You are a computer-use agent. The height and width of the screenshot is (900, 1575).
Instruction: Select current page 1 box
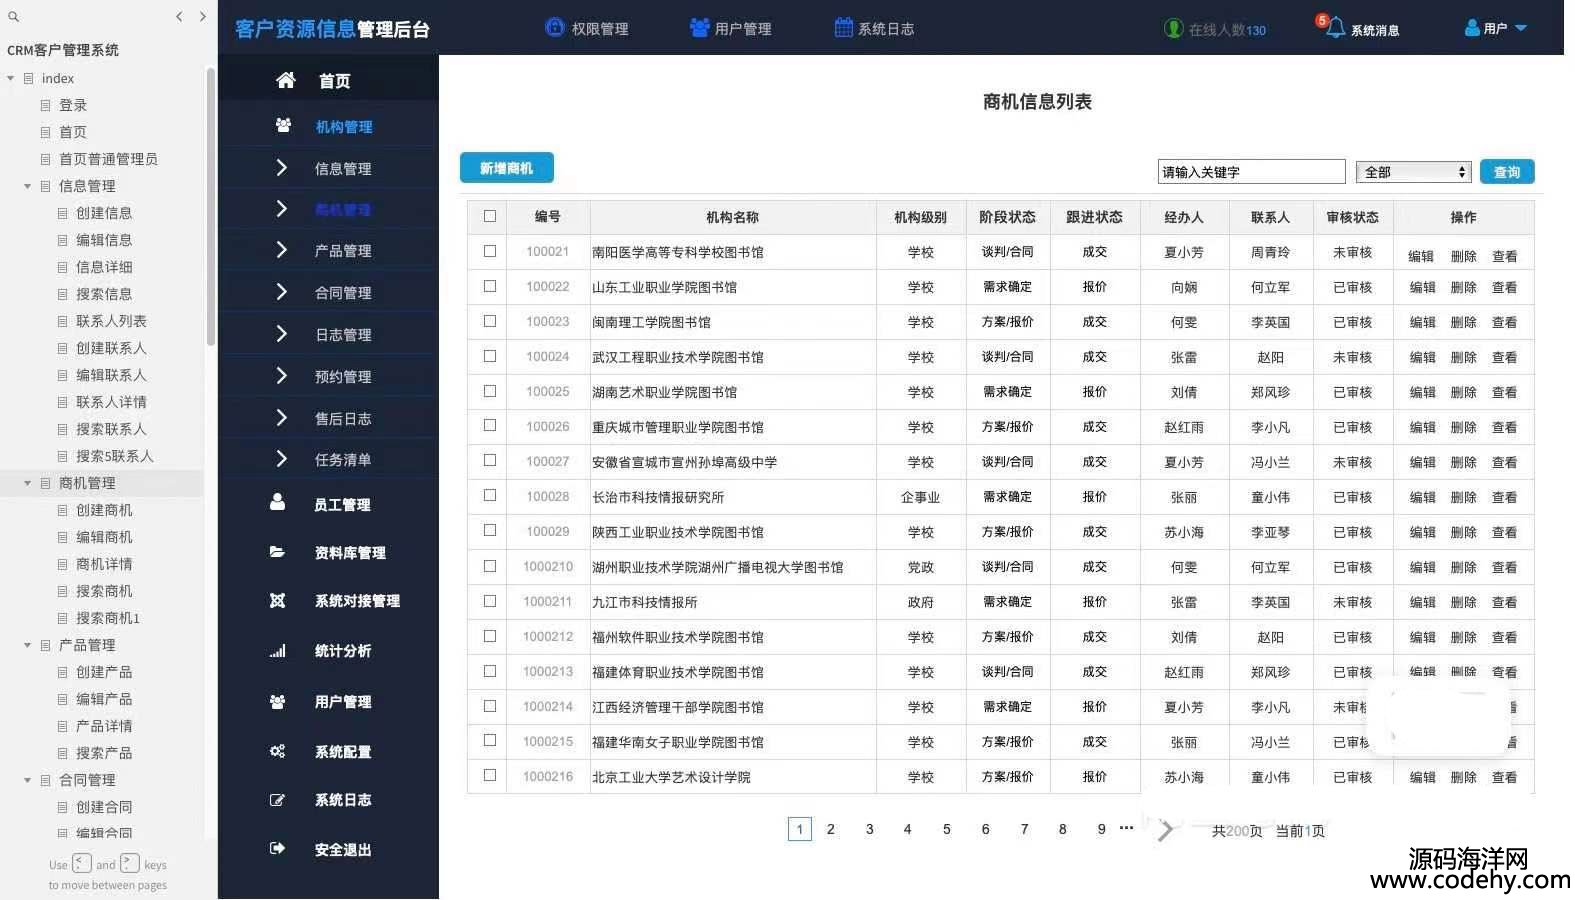pos(799,829)
